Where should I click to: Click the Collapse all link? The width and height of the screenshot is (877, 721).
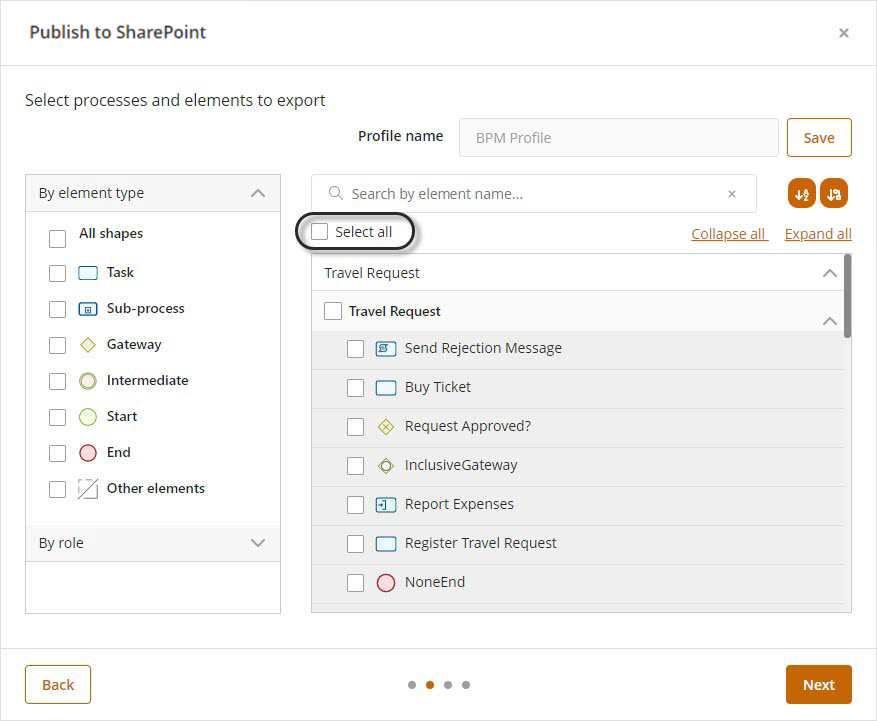(x=728, y=234)
